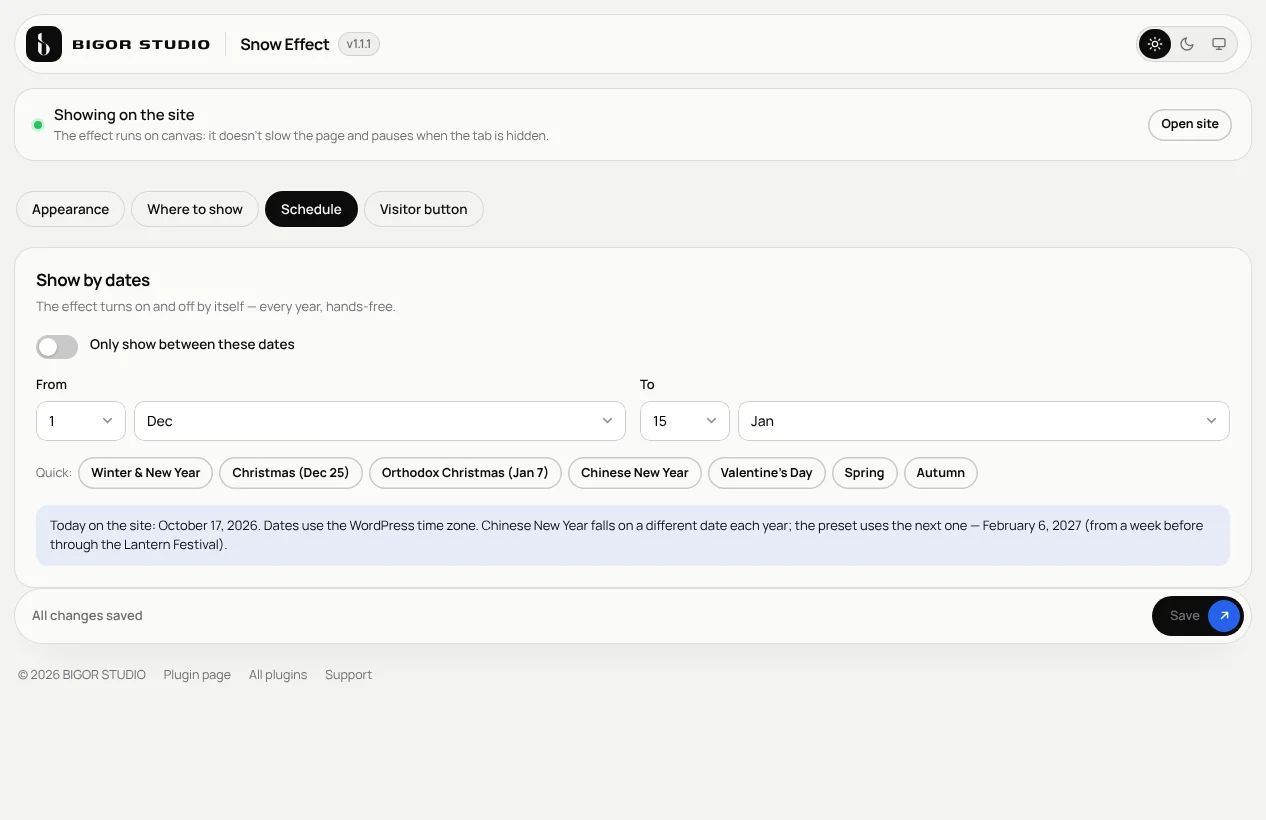Open the Where to show tab
This screenshot has width=1266, height=820.
[195, 209]
